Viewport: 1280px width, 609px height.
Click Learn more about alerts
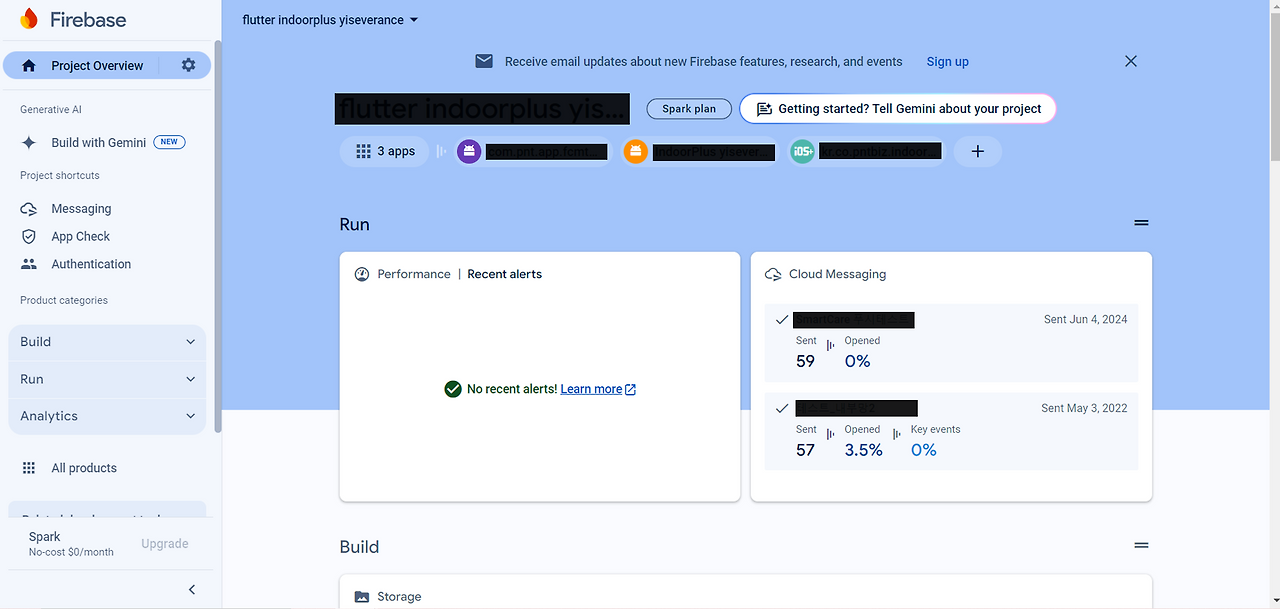click(x=591, y=388)
